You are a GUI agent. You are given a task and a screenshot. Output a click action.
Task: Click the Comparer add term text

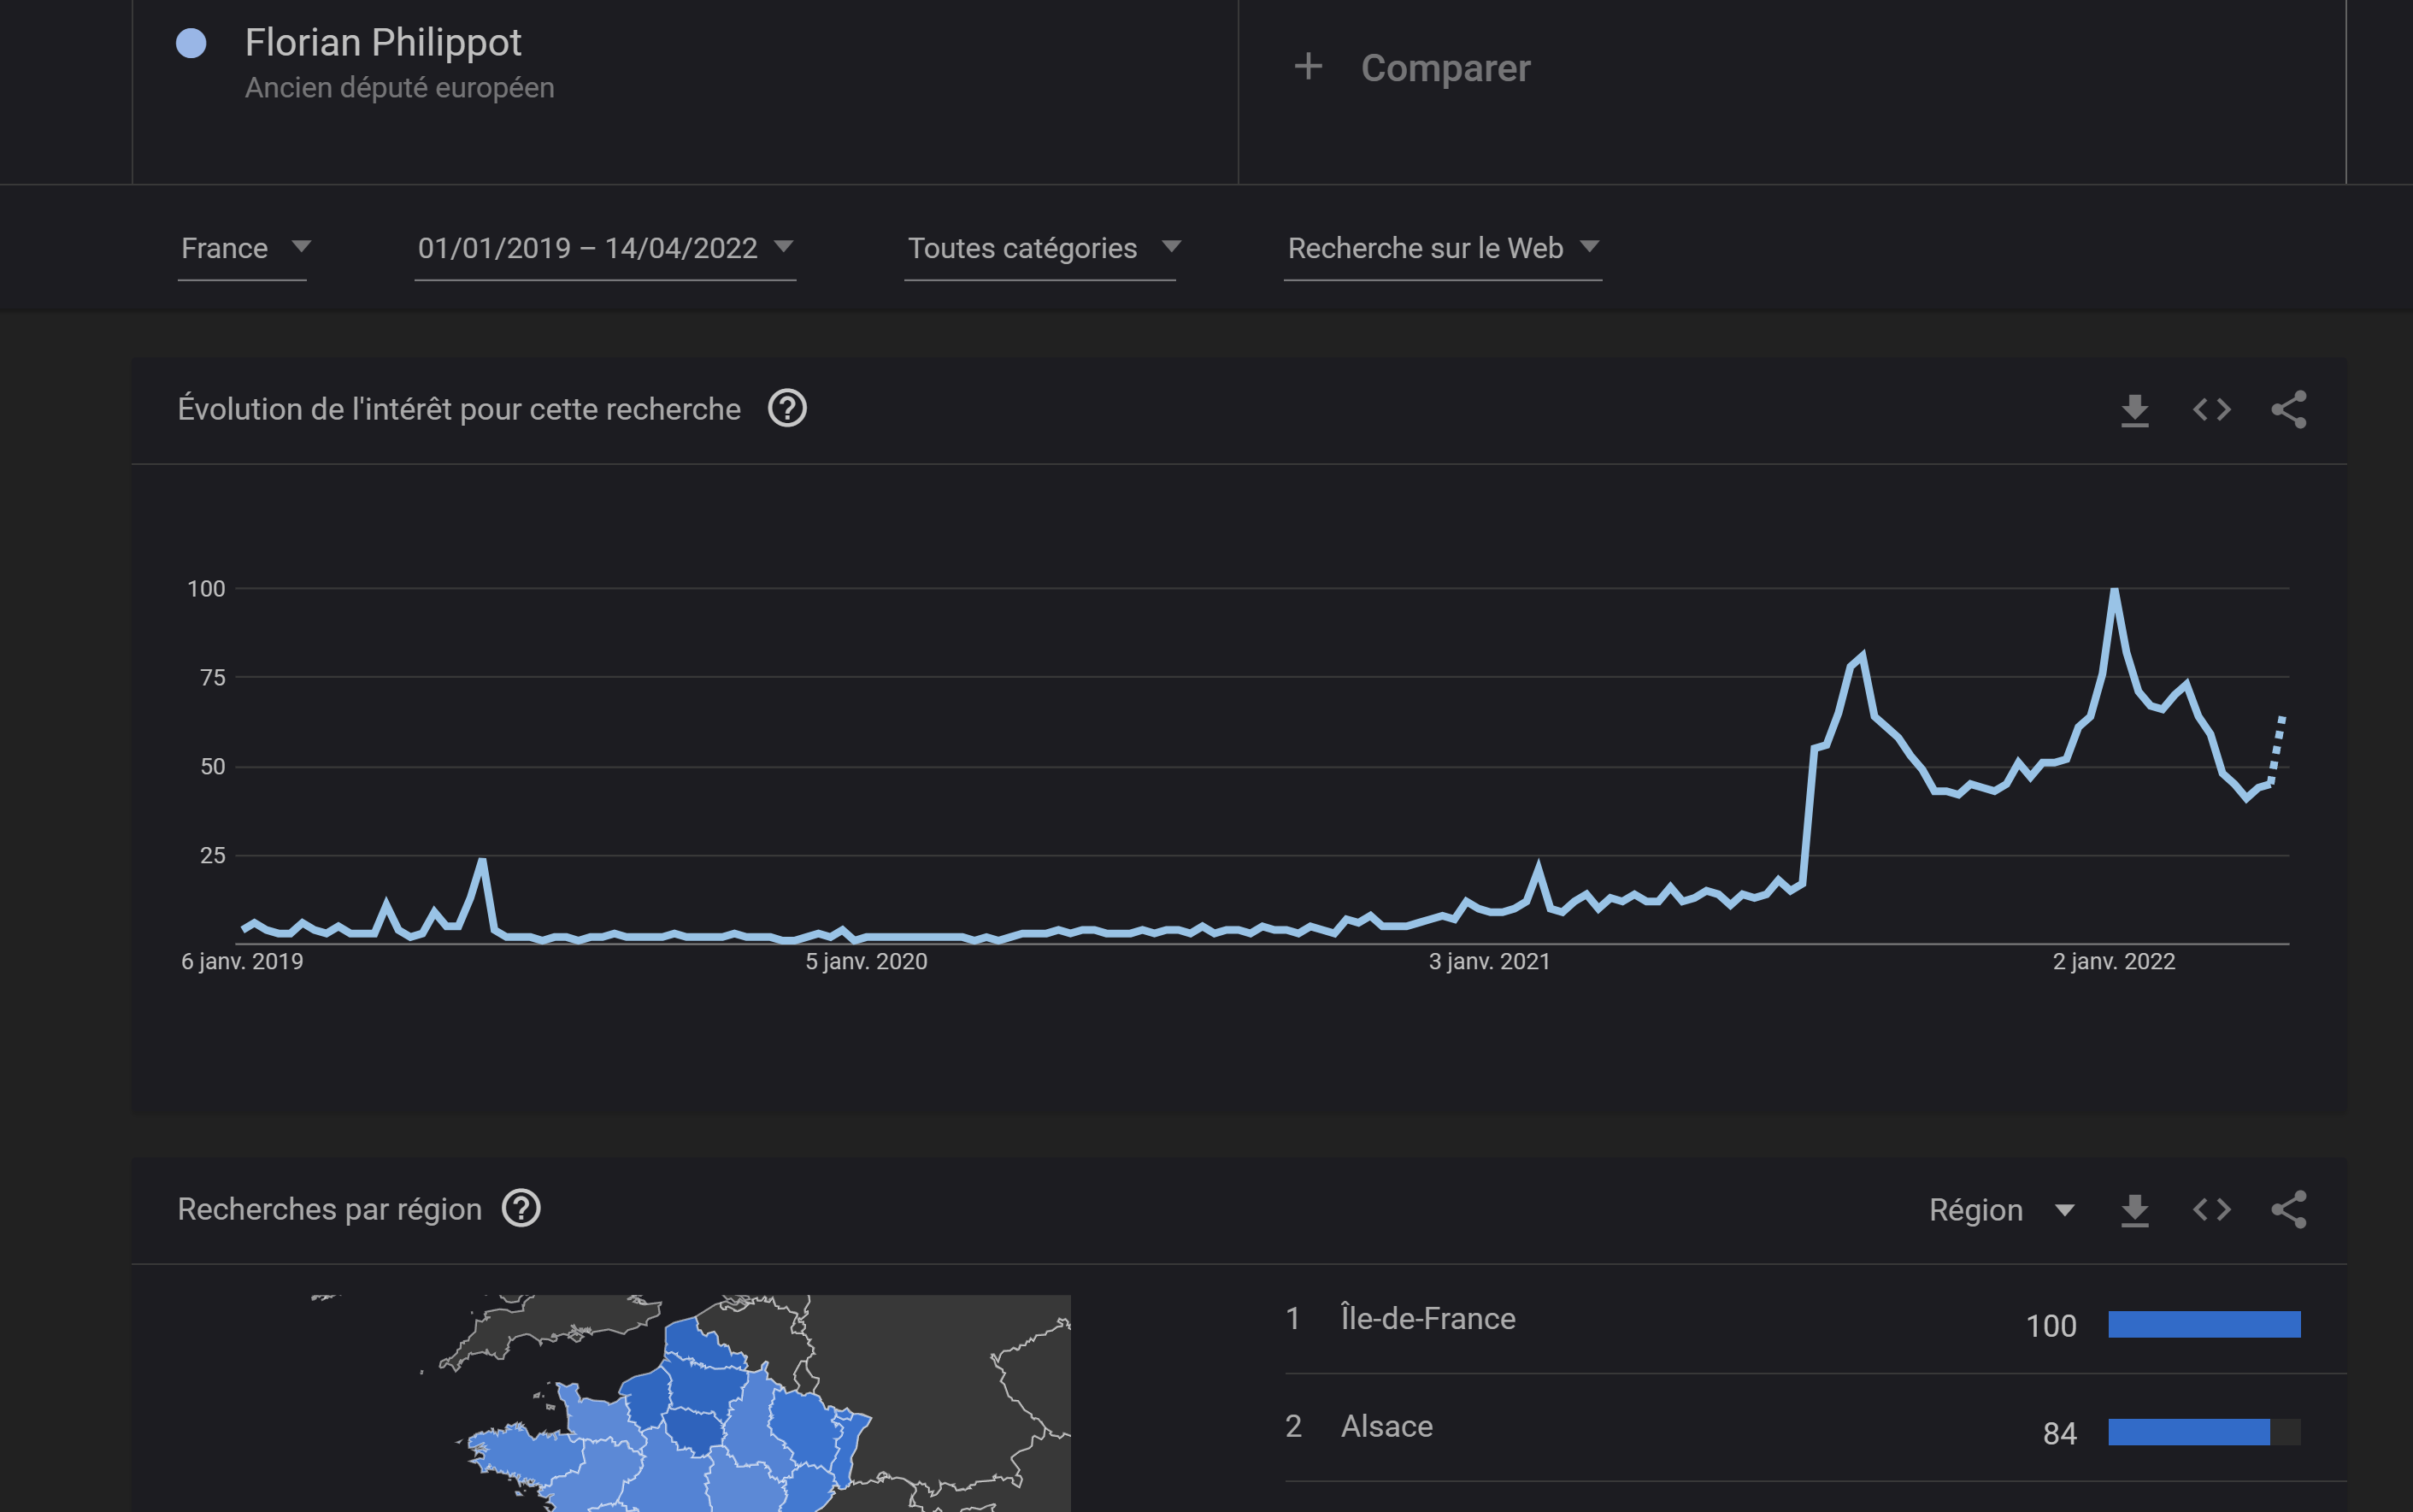(1445, 68)
